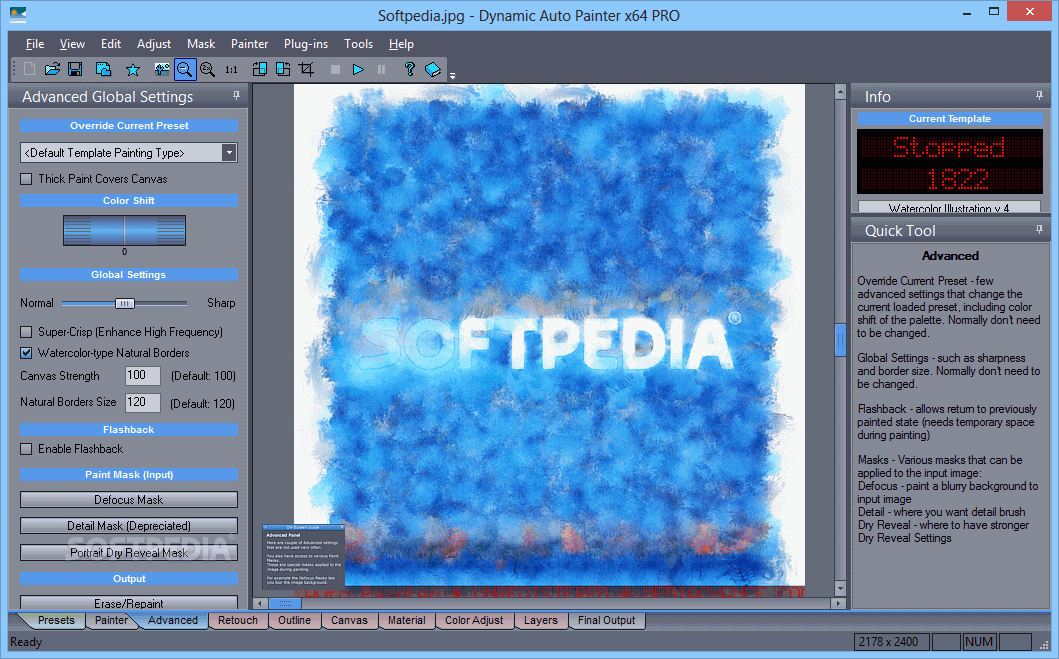Click the canvas vertical scrollbar down arrow
Viewport: 1059px width, 659px height.
point(840,589)
